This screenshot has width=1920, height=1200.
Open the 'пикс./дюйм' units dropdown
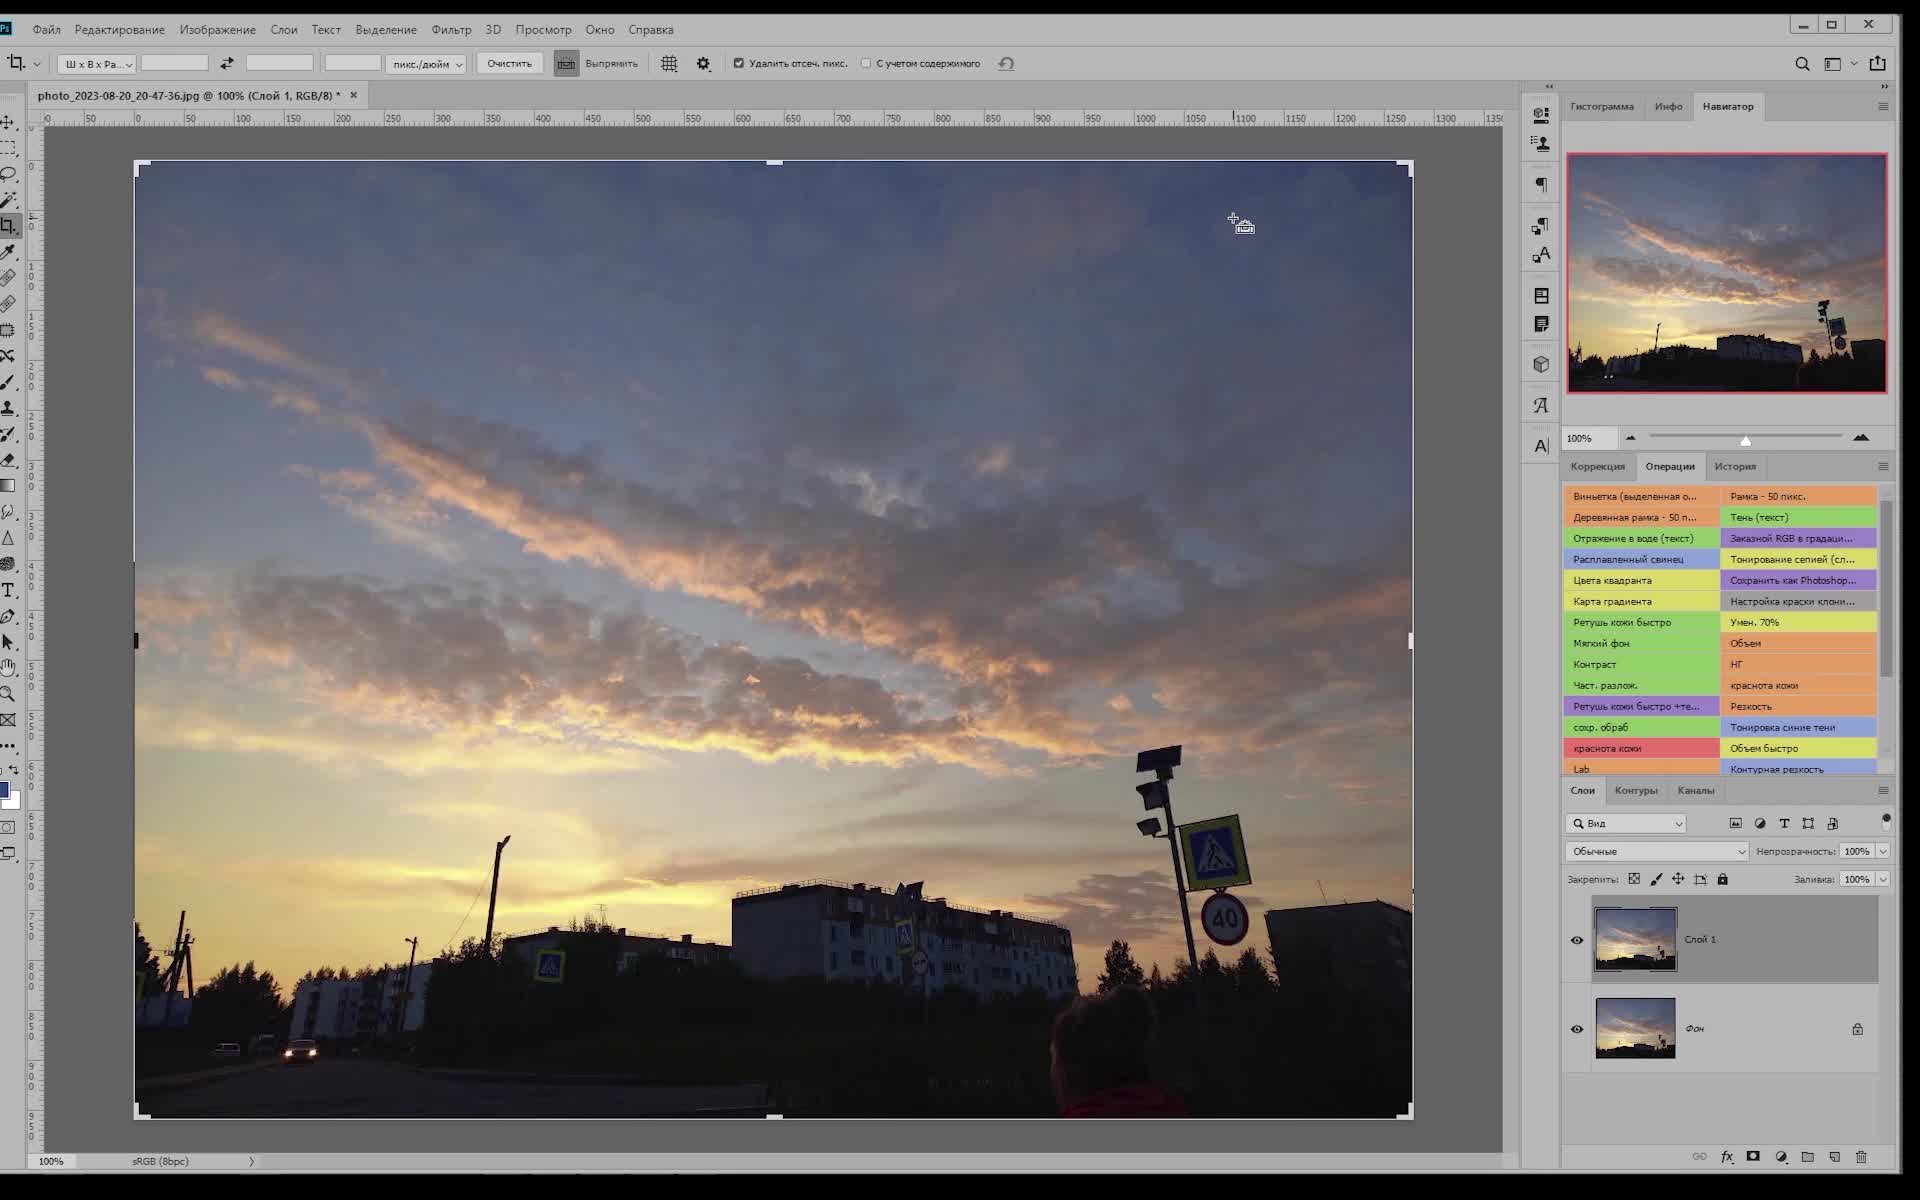(426, 64)
